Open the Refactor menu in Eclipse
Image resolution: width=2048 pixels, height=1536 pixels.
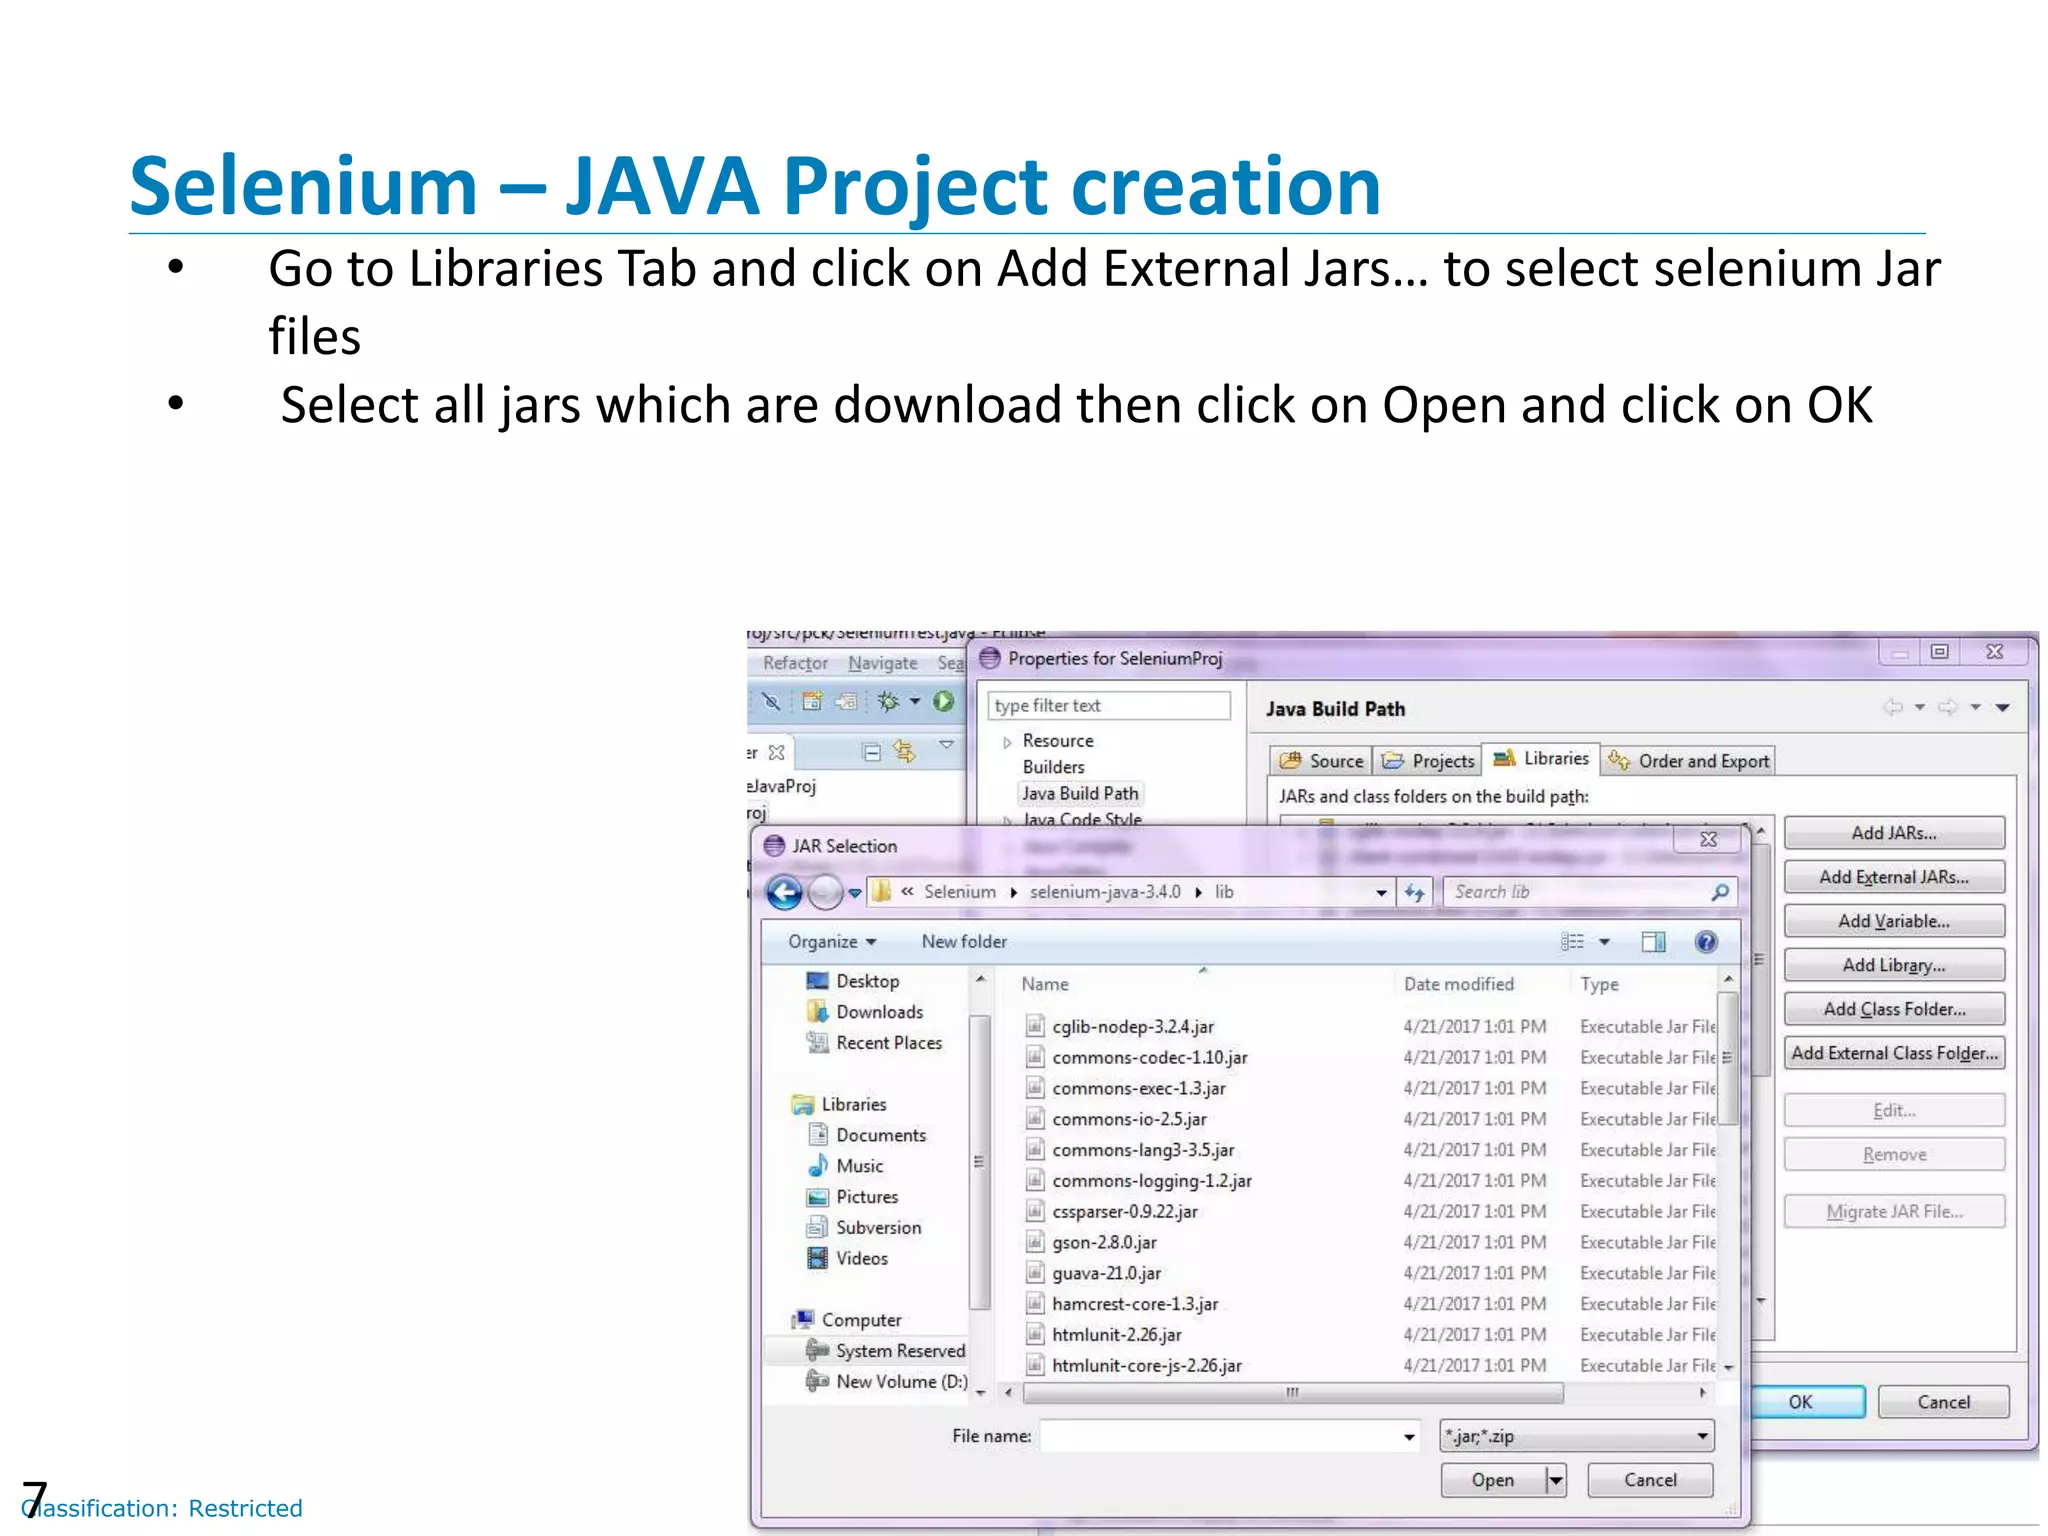point(795,663)
